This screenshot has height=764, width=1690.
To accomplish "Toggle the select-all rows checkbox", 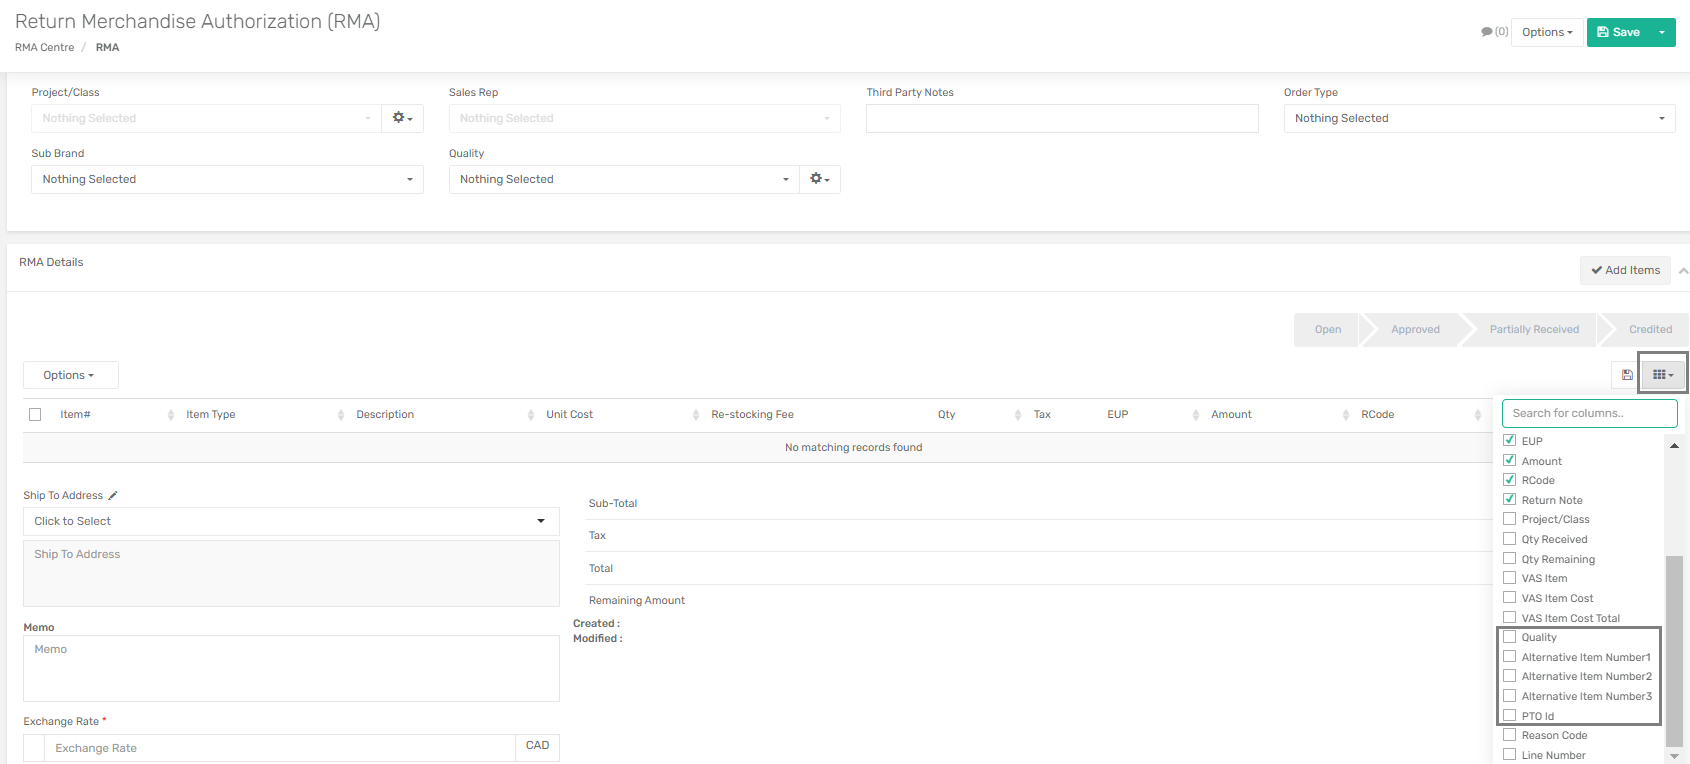I will [35, 414].
